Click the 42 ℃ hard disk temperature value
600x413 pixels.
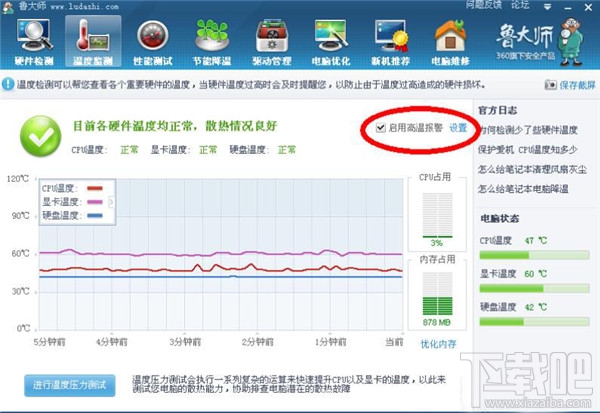click(536, 307)
